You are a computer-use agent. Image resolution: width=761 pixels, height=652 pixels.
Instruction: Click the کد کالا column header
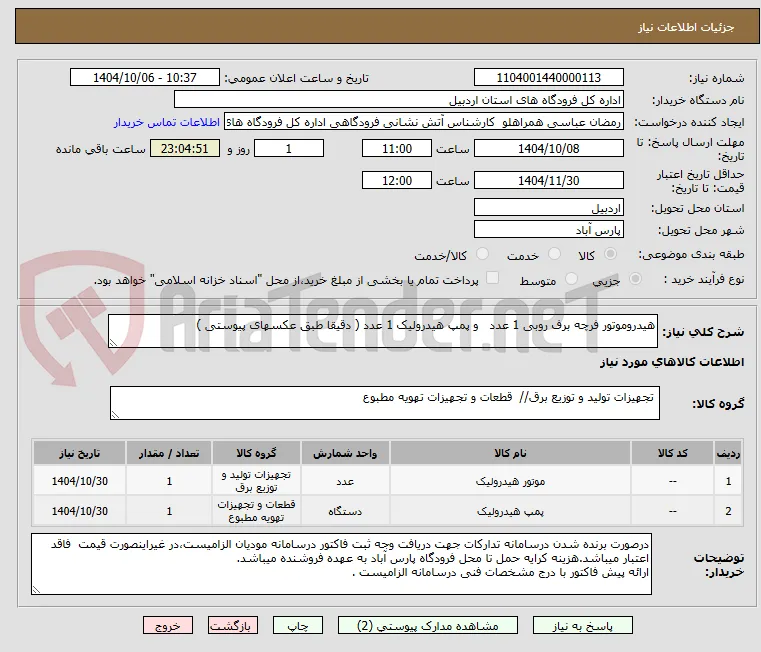click(672, 453)
